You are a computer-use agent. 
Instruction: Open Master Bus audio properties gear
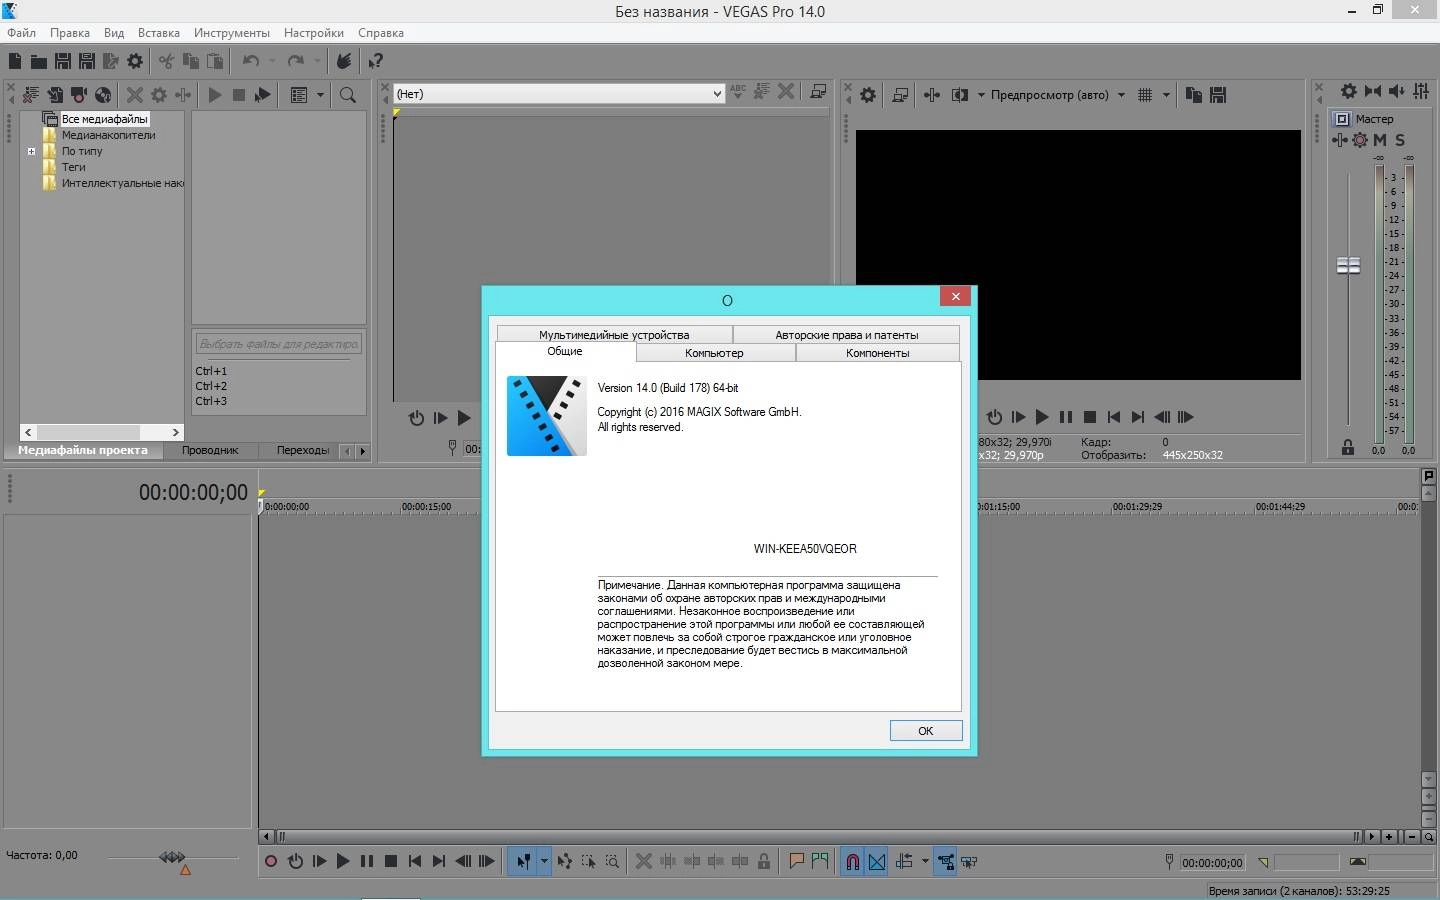1349,92
